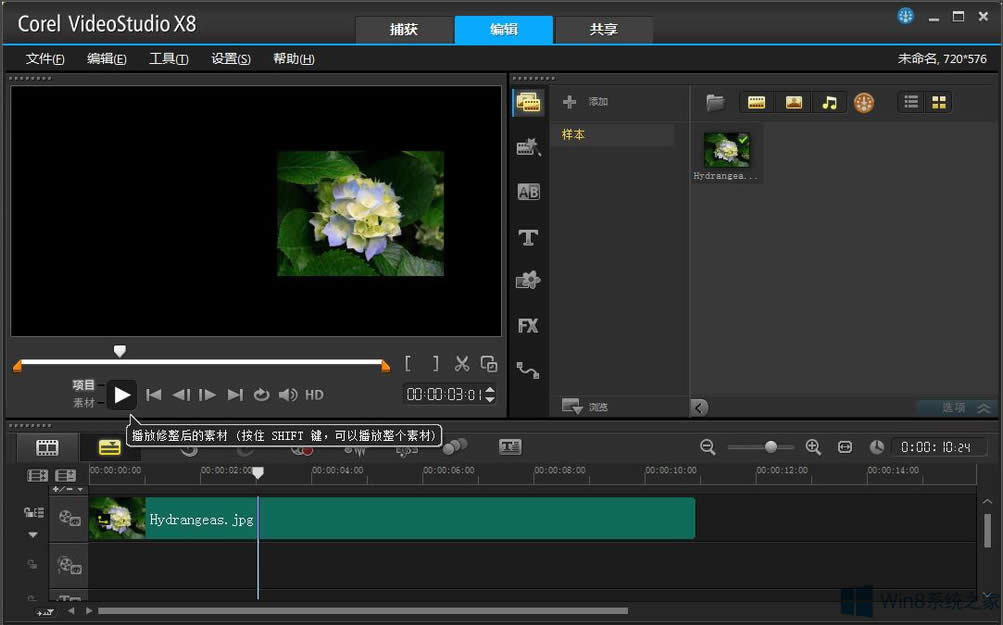Screen dimensions: 1003x625
Task: Select Hydrangeas thumbnail in media library
Action: click(726, 150)
